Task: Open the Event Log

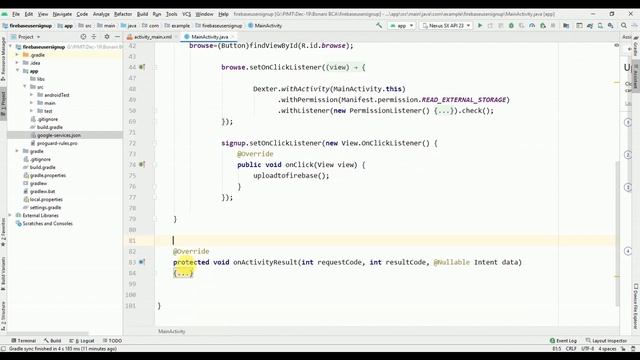Action: pyautogui.click(x=563, y=340)
